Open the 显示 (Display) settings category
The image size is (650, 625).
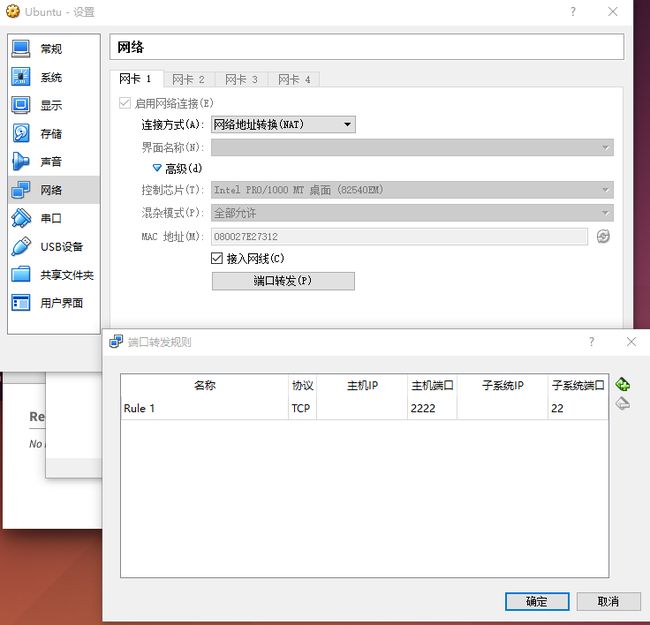(53, 105)
